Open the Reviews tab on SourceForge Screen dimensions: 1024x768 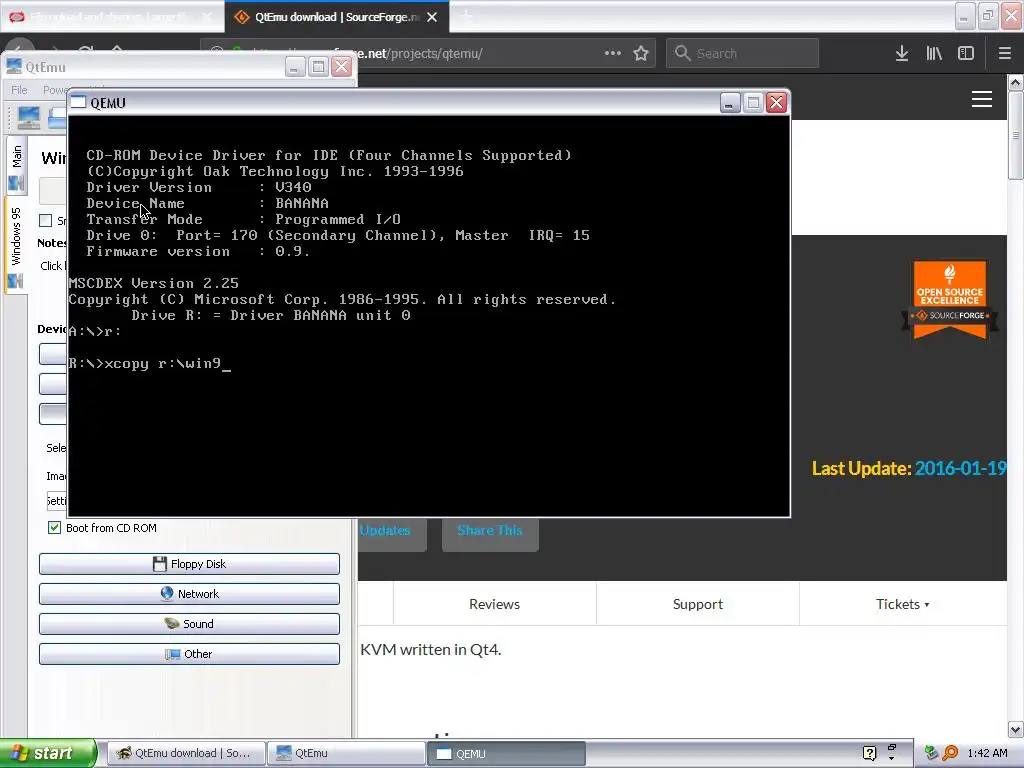[494, 604]
